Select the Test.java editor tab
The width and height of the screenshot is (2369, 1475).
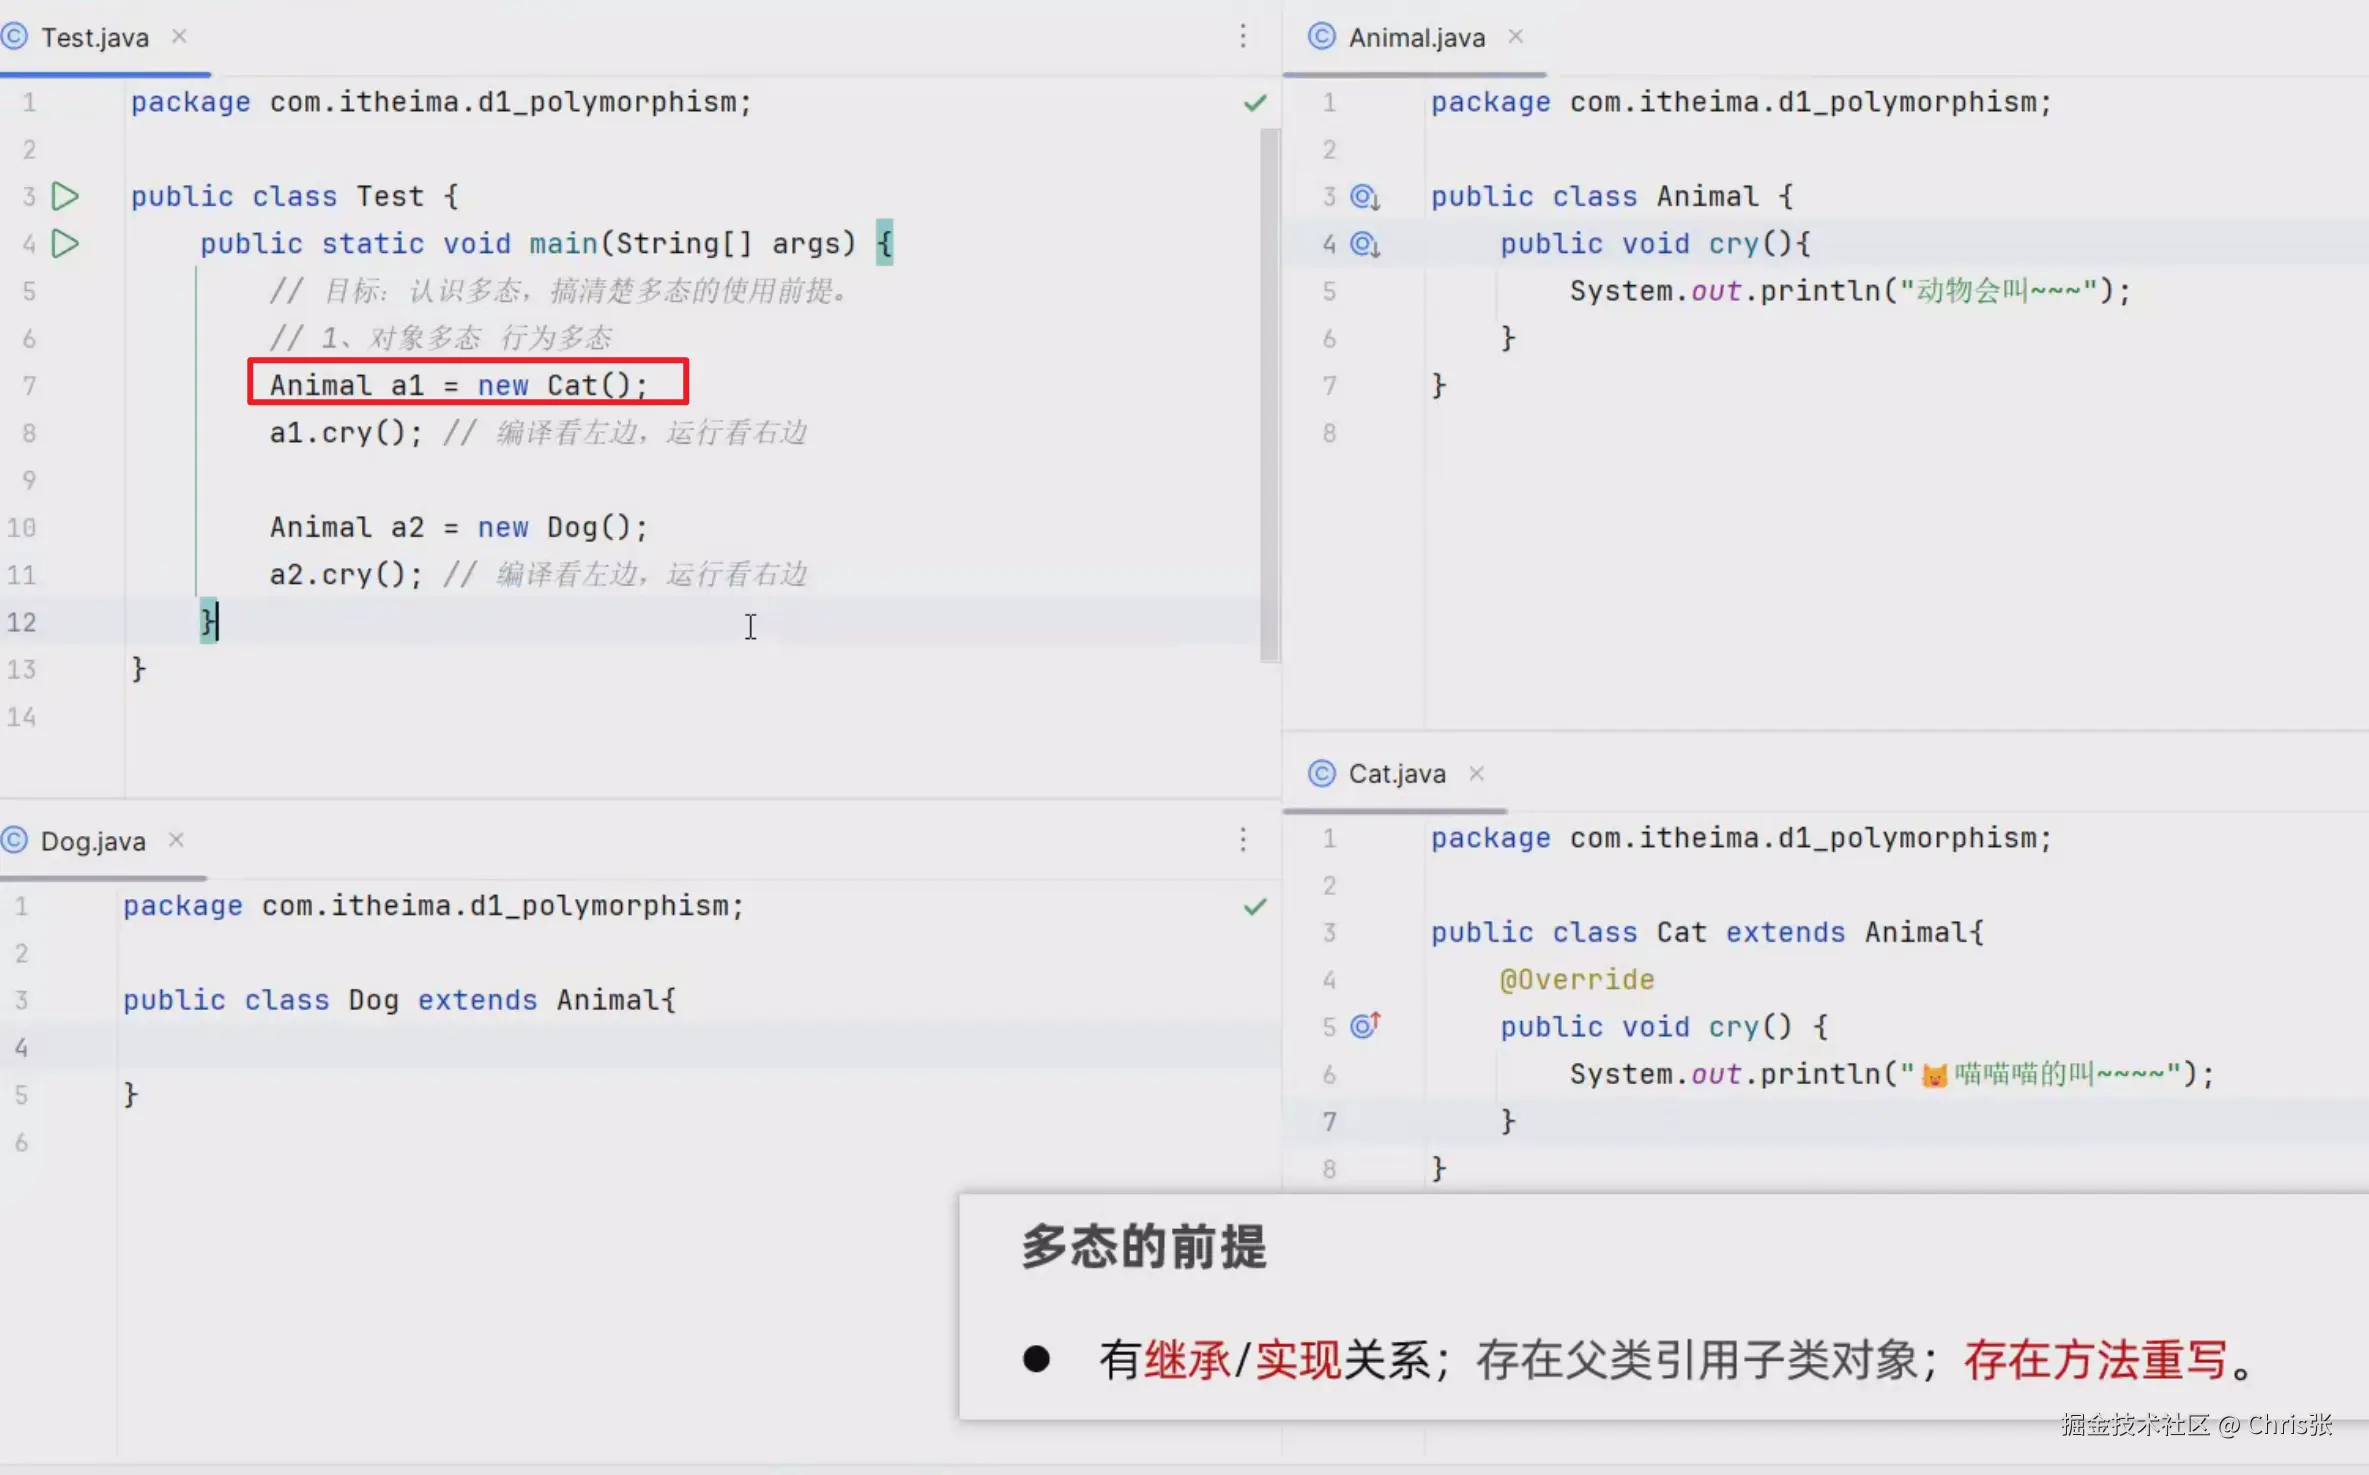click(94, 38)
